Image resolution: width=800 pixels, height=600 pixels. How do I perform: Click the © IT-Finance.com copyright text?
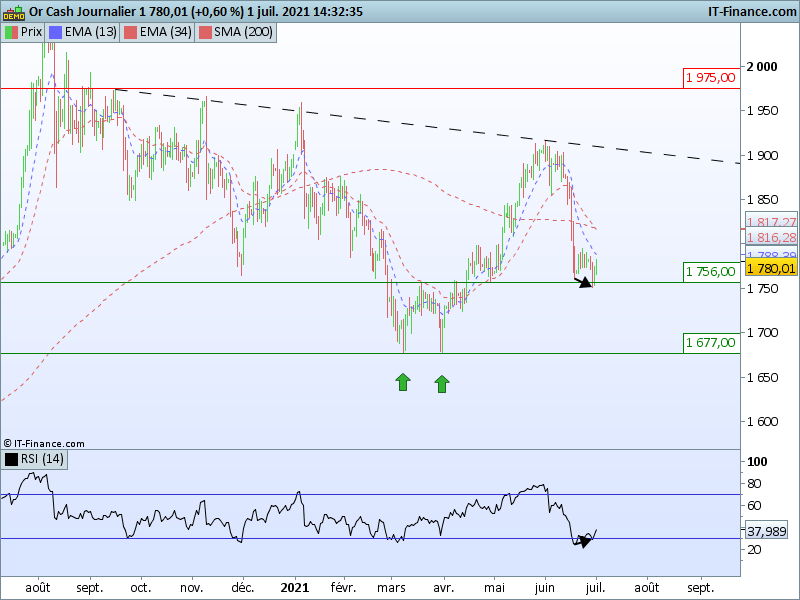44,443
